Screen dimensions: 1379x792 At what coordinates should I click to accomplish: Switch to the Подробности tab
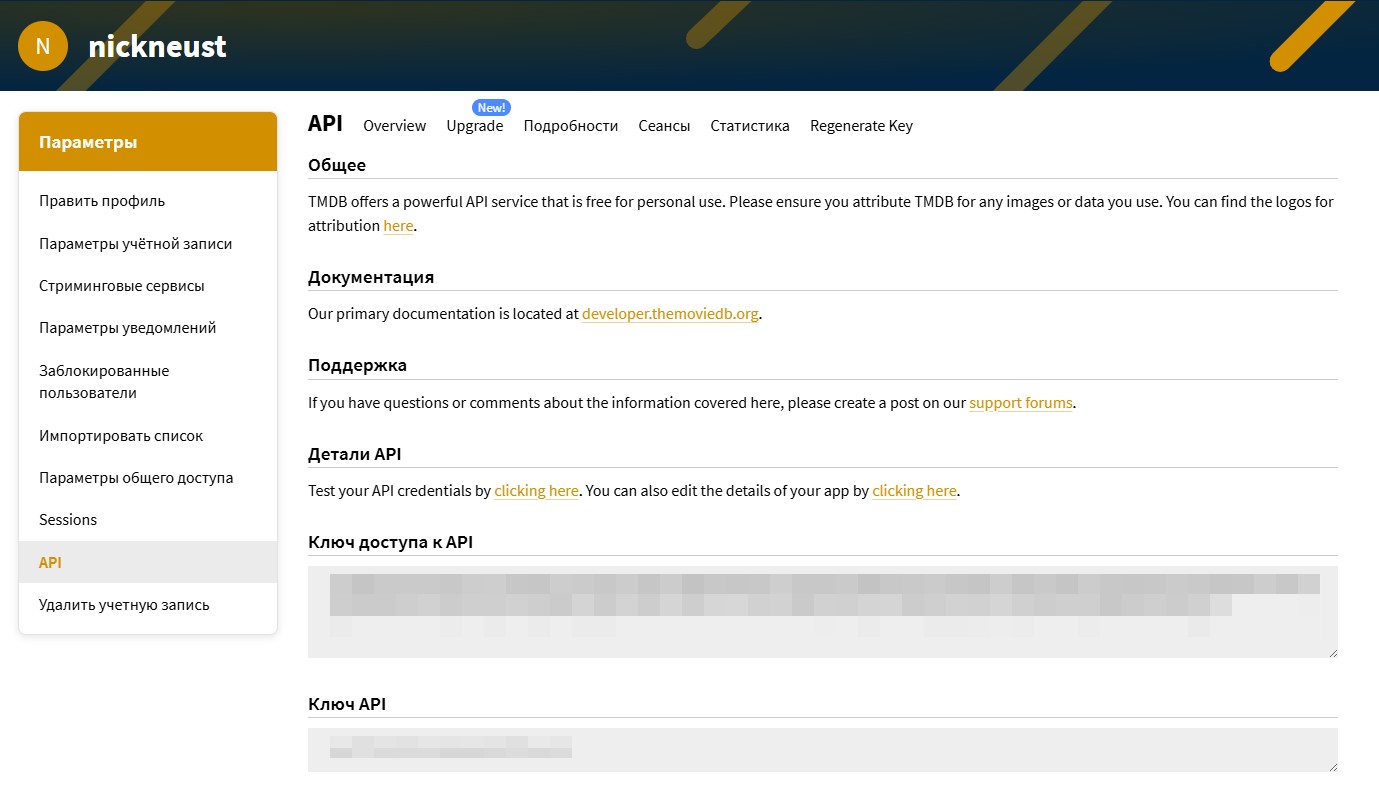pyautogui.click(x=571, y=126)
